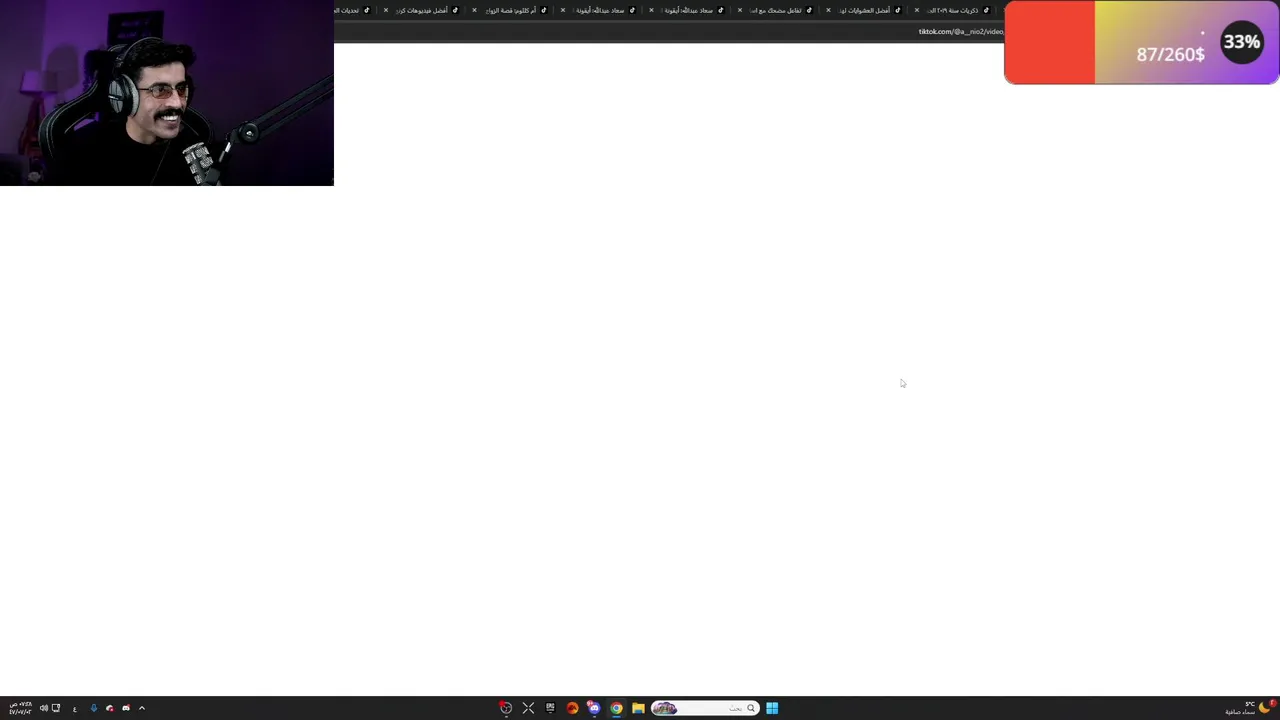Open the volume speaker tray icon
Screen dimensions: 1280x720
(x=44, y=708)
